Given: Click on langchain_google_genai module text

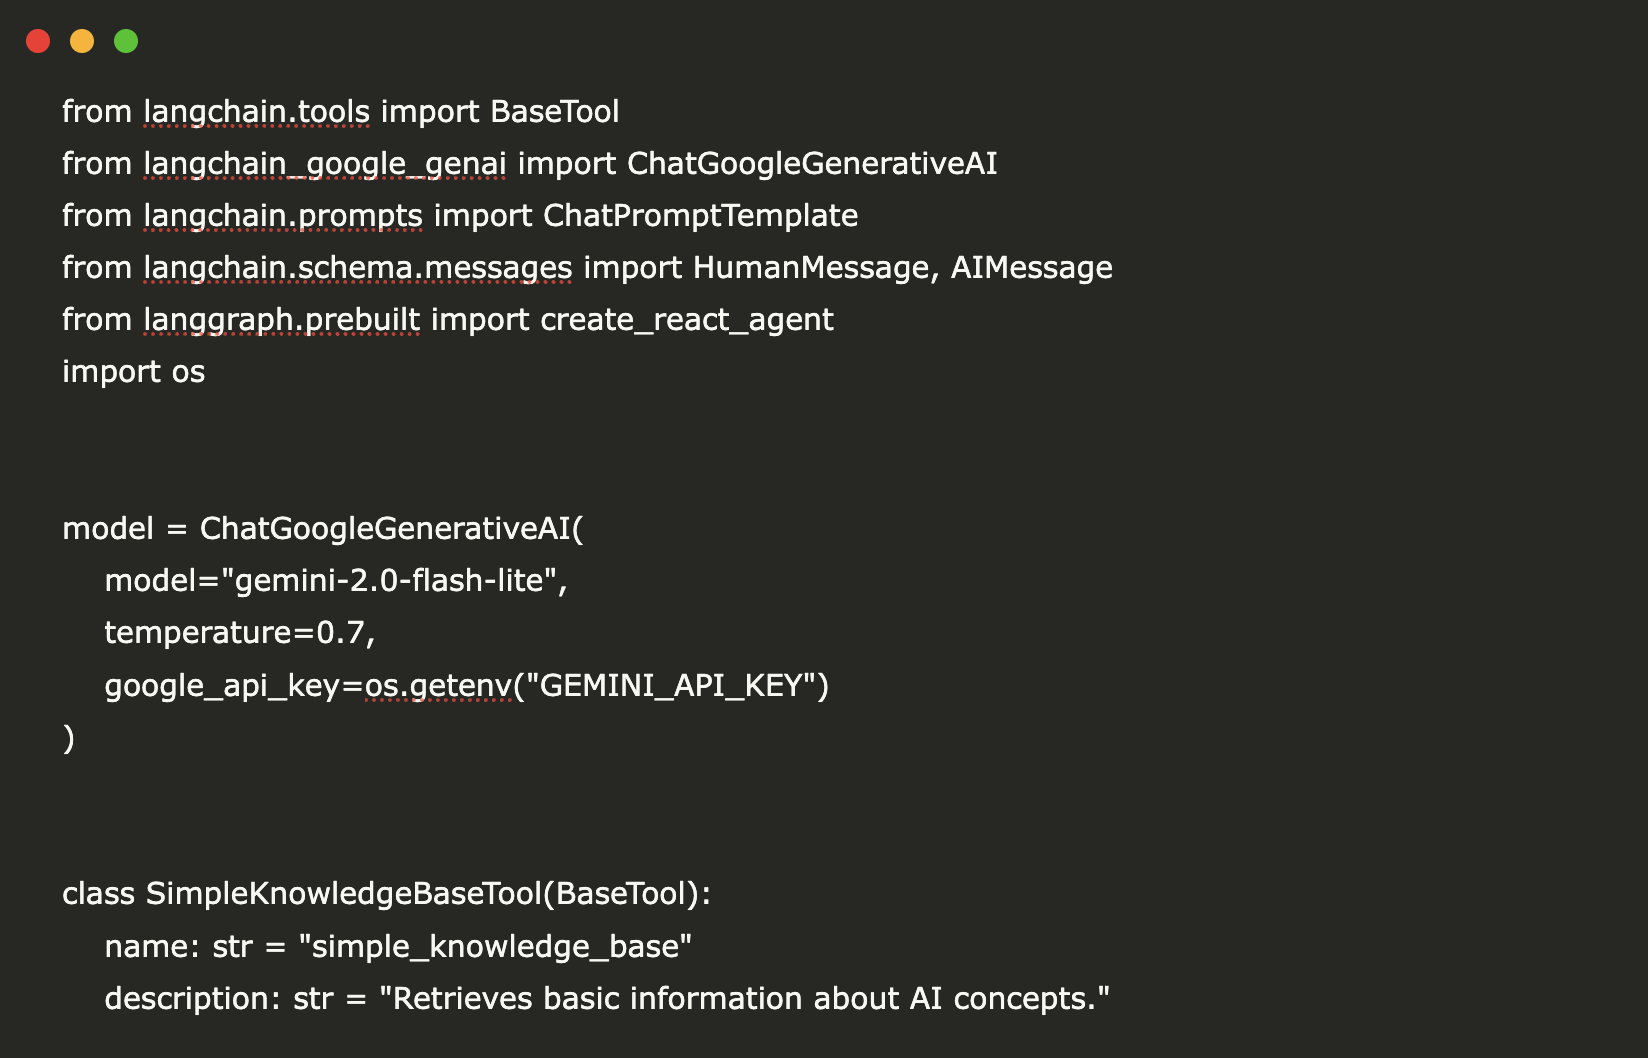Looking at the screenshot, I should pyautogui.click(x=325, y=164).
